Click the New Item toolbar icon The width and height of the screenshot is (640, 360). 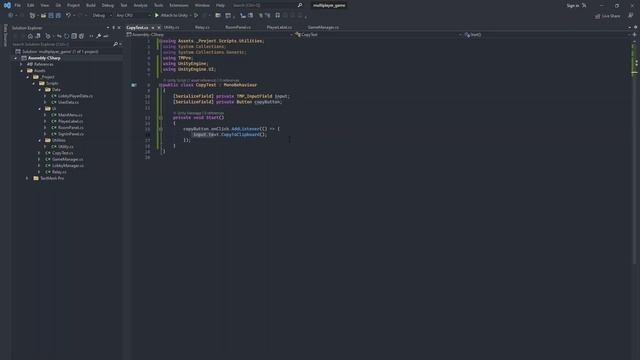coord(32,15)
